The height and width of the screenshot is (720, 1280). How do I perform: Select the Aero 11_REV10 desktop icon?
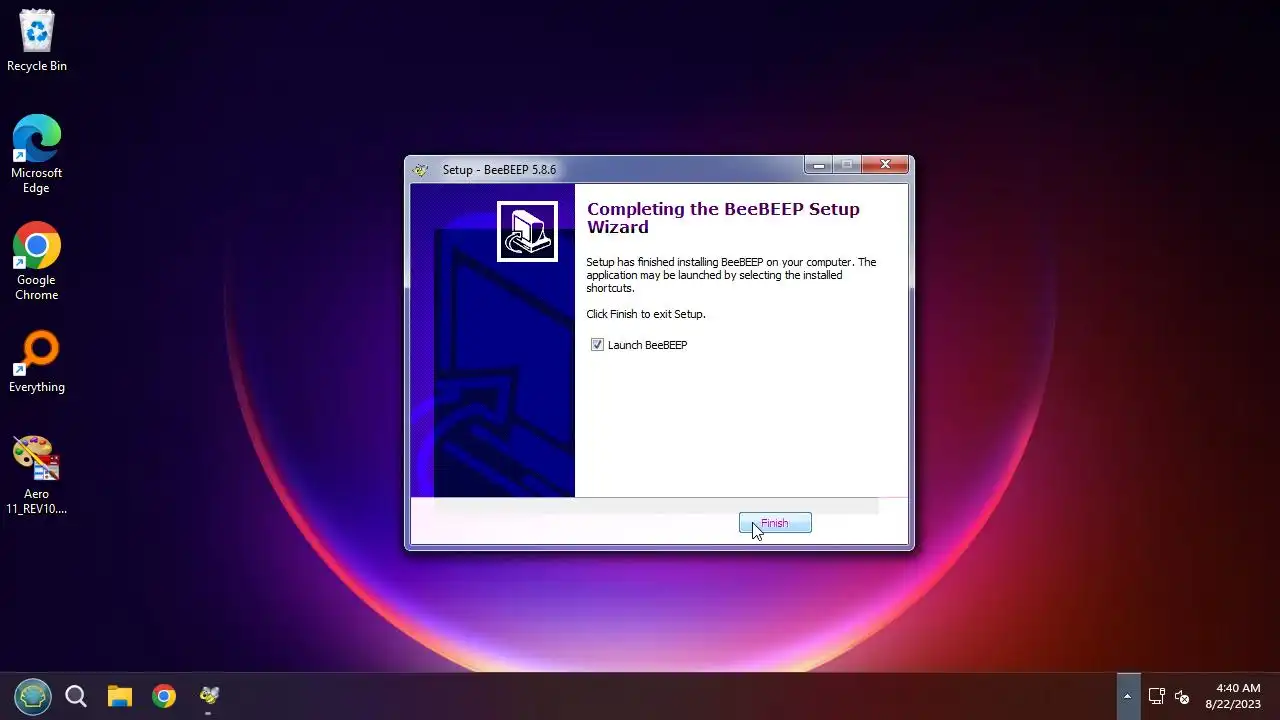coord(37,475)
